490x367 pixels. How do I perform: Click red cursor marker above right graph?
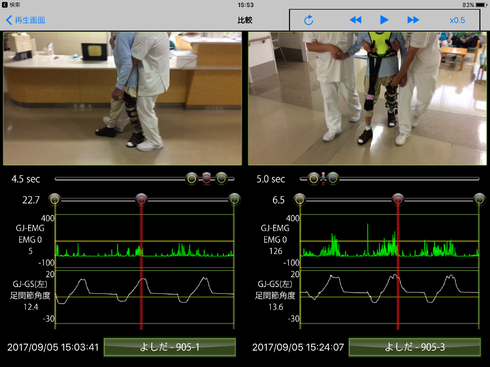coord(398,200)
